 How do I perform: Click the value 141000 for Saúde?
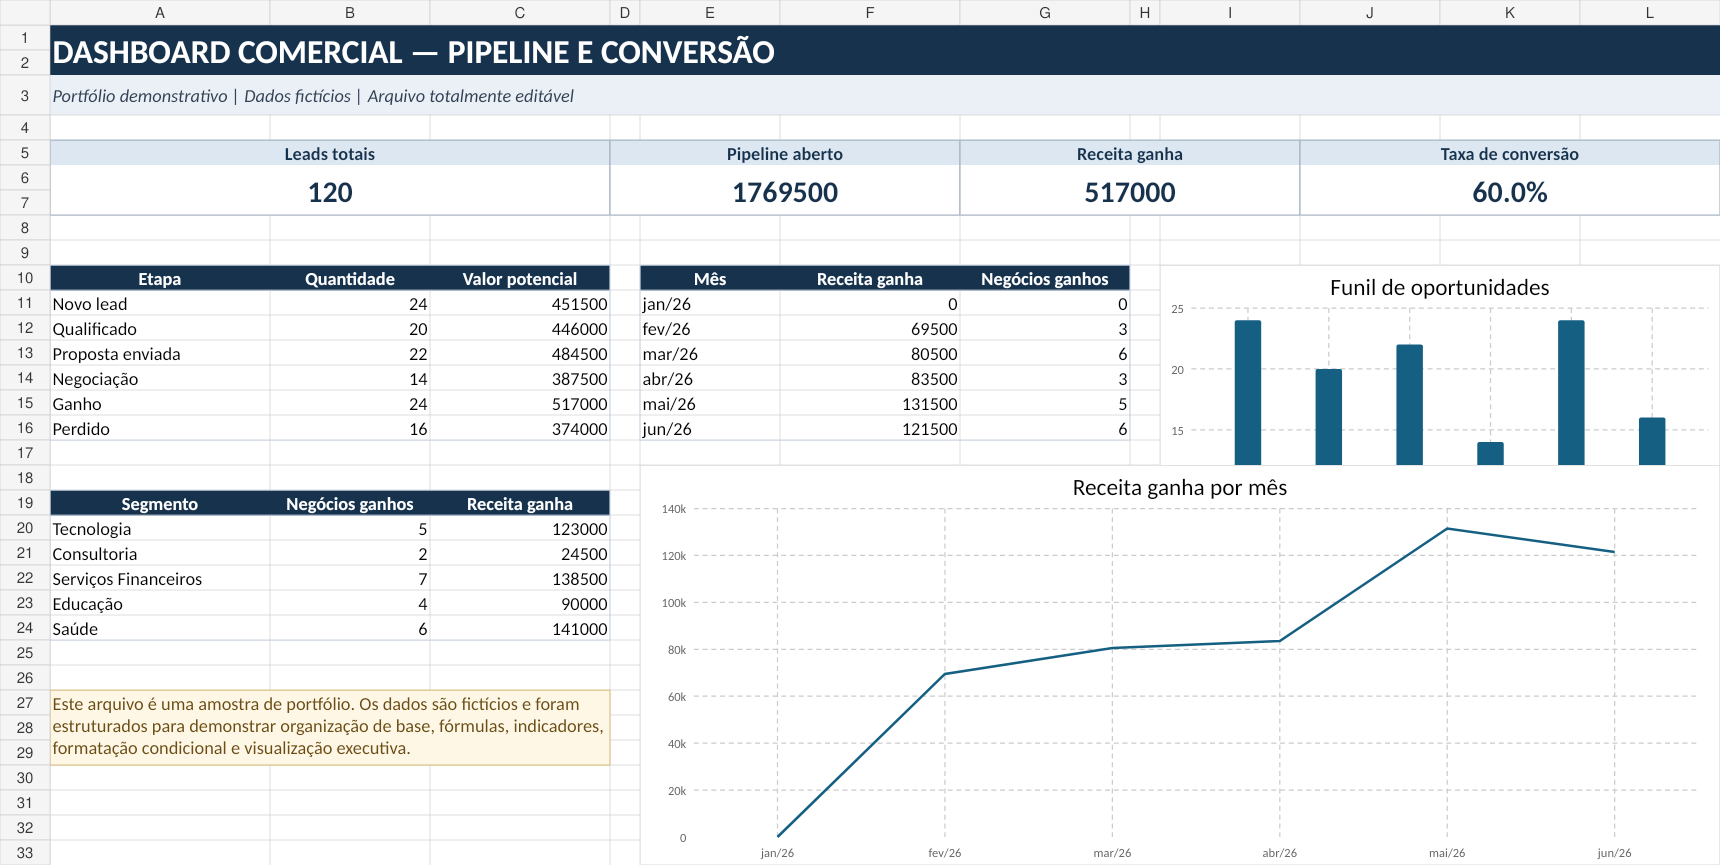point(520,628)
